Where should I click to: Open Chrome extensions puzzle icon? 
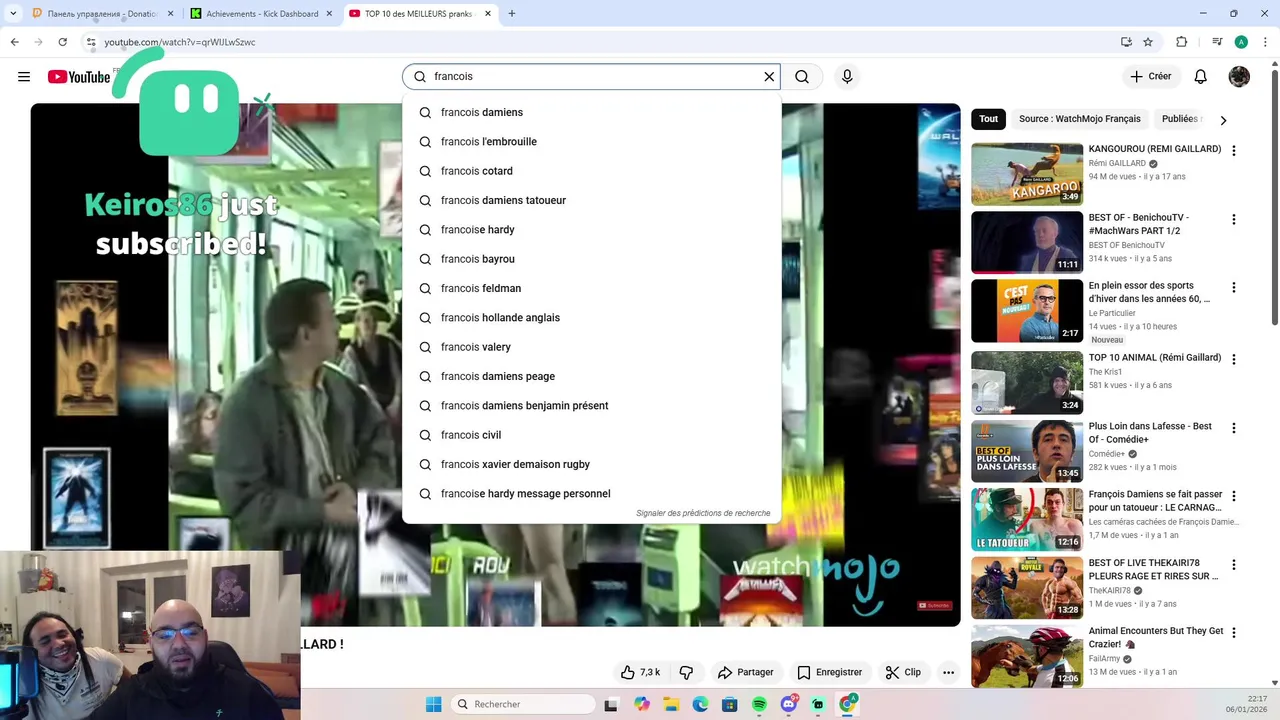(1182, 42)
